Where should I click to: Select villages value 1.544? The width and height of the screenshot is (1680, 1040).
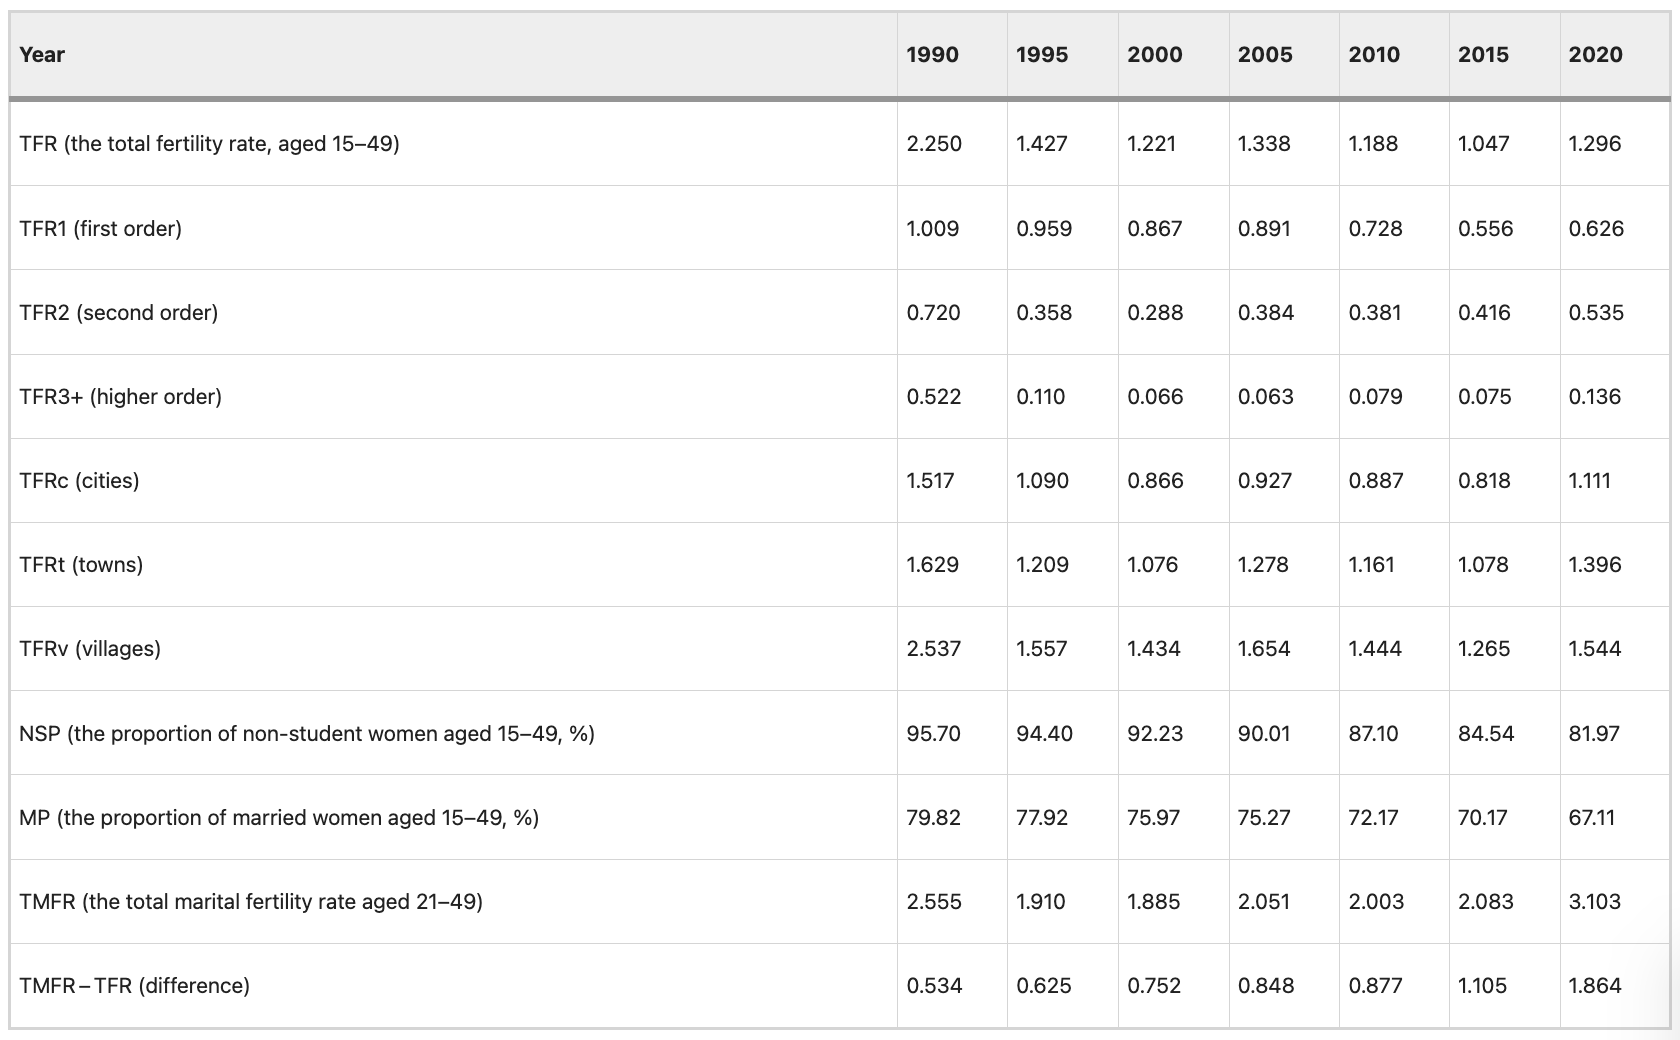1595,649
